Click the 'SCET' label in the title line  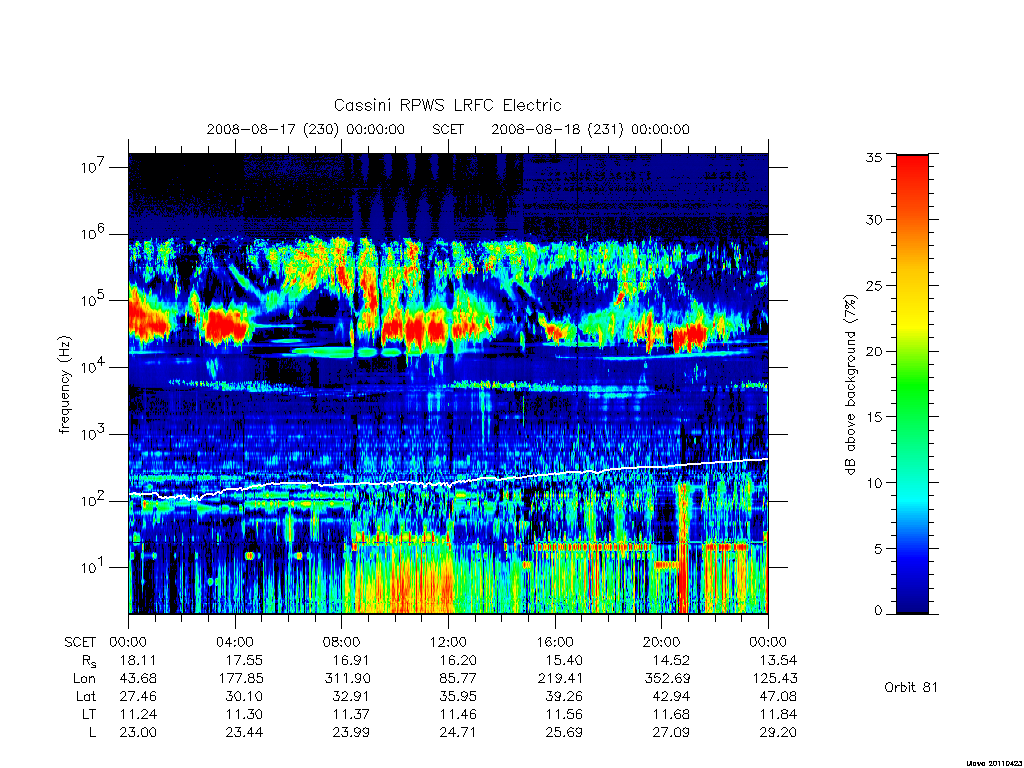click(448, 129)
